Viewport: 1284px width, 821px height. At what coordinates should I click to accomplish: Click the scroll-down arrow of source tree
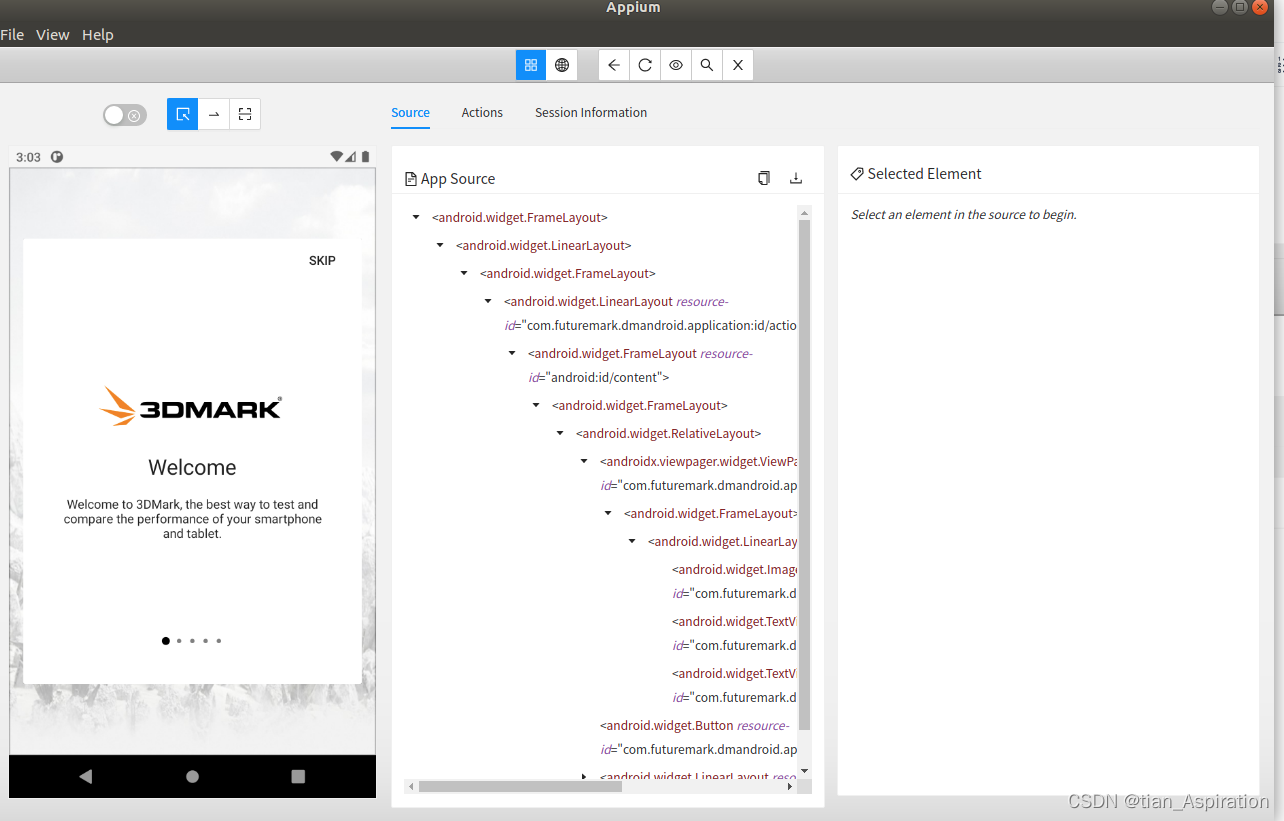click(804, 771)
